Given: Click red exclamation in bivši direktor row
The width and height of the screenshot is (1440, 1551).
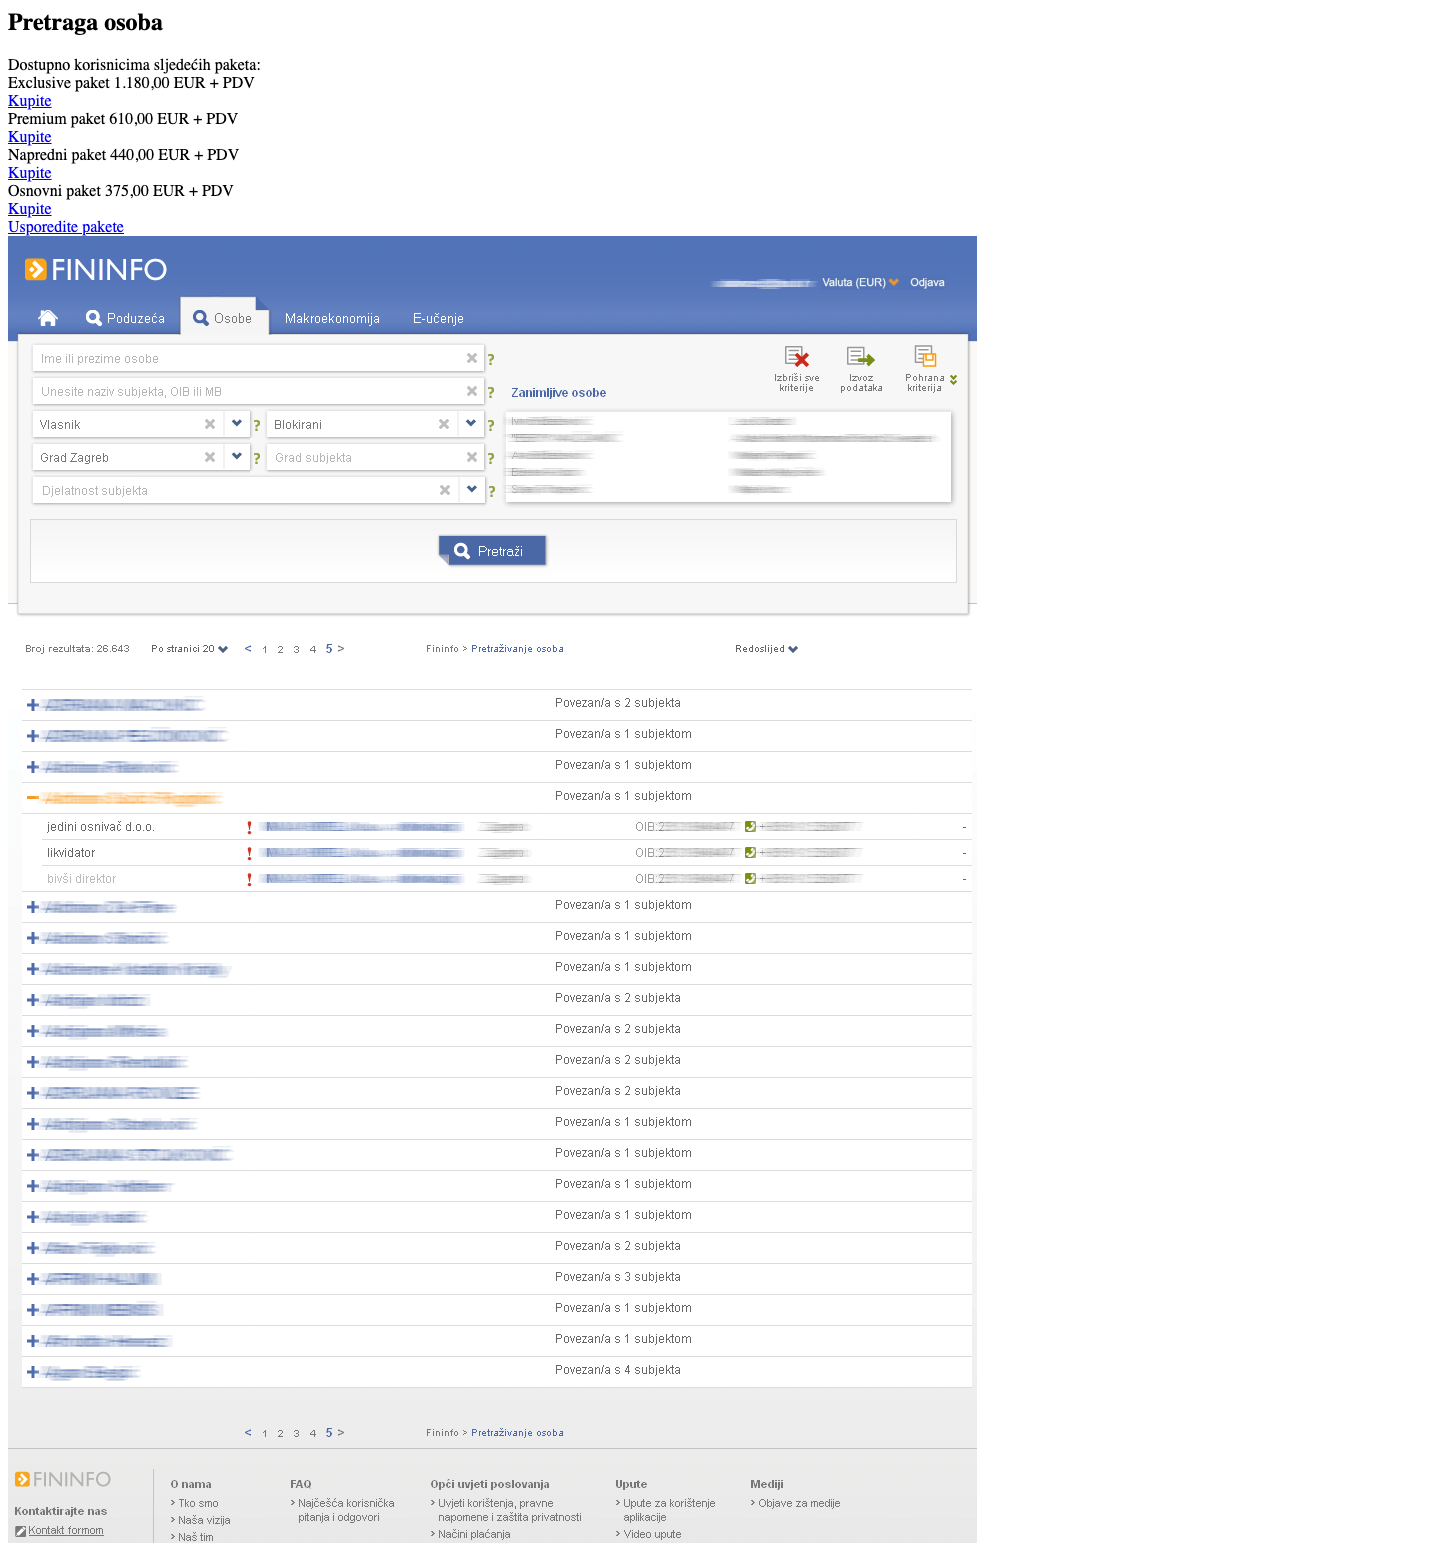Looking at the screenshot, I should point(249,879).
